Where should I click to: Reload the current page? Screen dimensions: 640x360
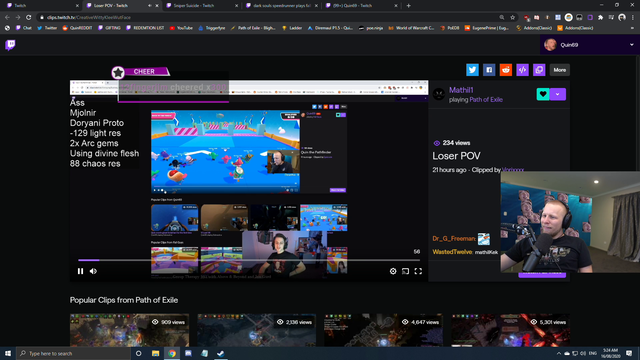[29, 18]
